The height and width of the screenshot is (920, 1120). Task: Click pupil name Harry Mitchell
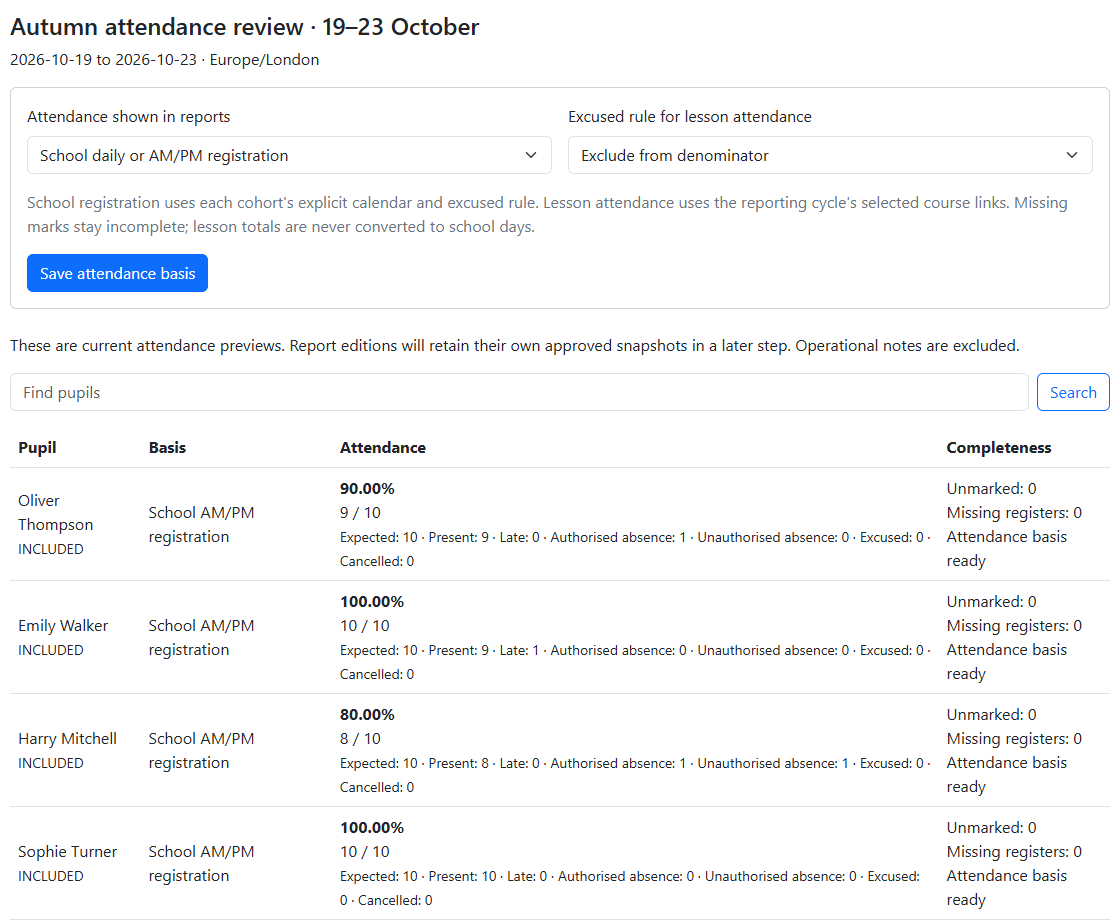click(67, 739)
